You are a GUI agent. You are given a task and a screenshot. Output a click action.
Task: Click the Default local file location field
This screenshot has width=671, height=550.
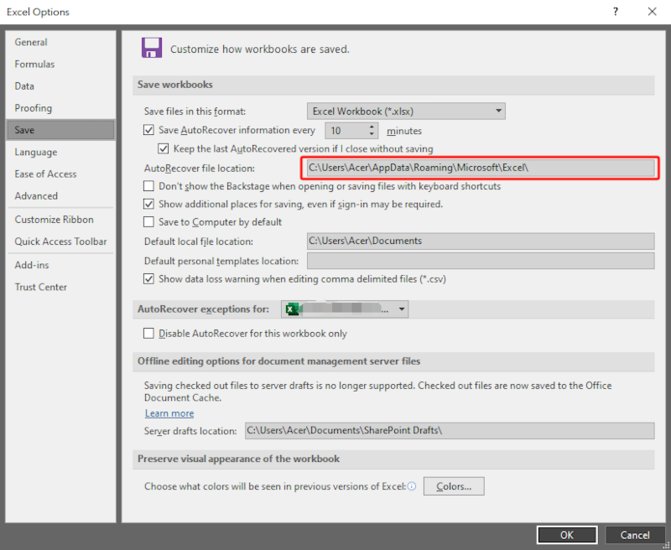(x=481, y=241)
